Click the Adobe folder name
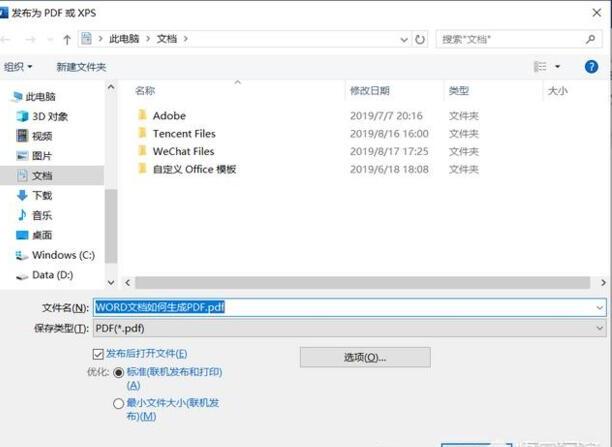This screenshot has width=612, height=447. point(169,116)
